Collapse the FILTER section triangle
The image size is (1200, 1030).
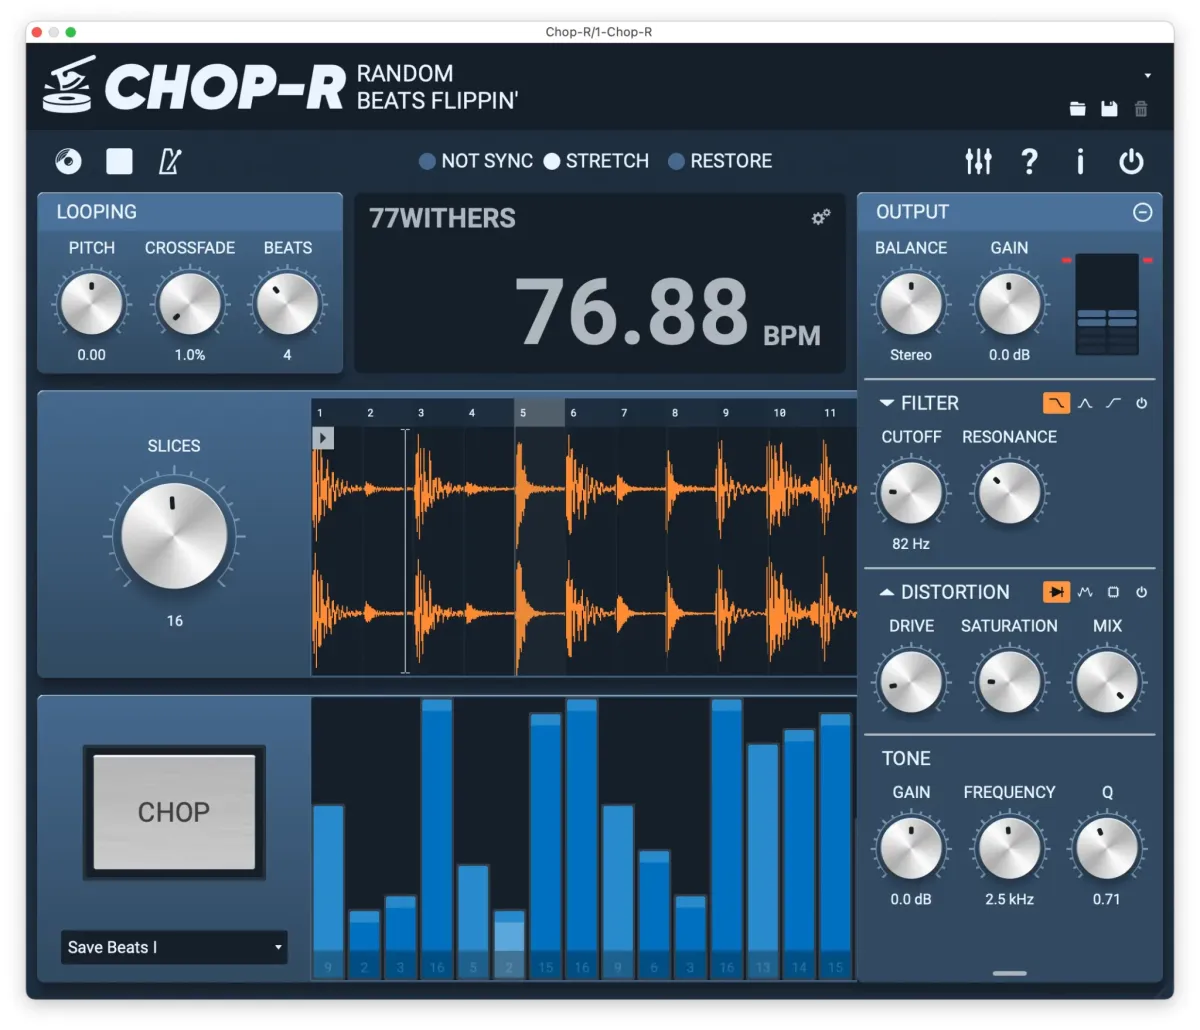point(886,403)
